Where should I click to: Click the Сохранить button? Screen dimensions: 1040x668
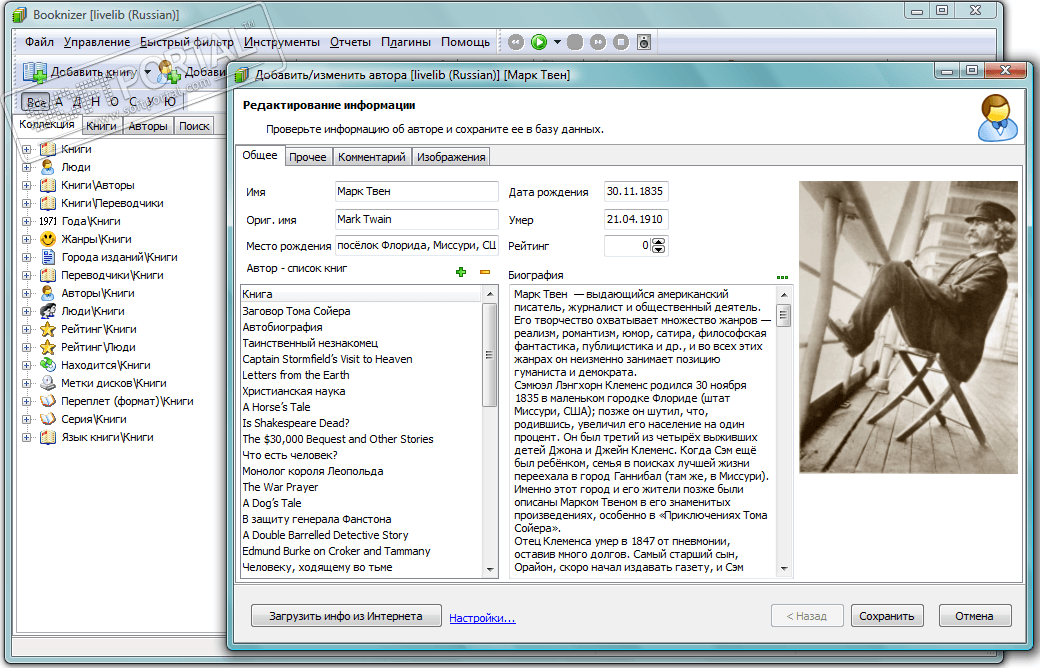tap(886, 616)
